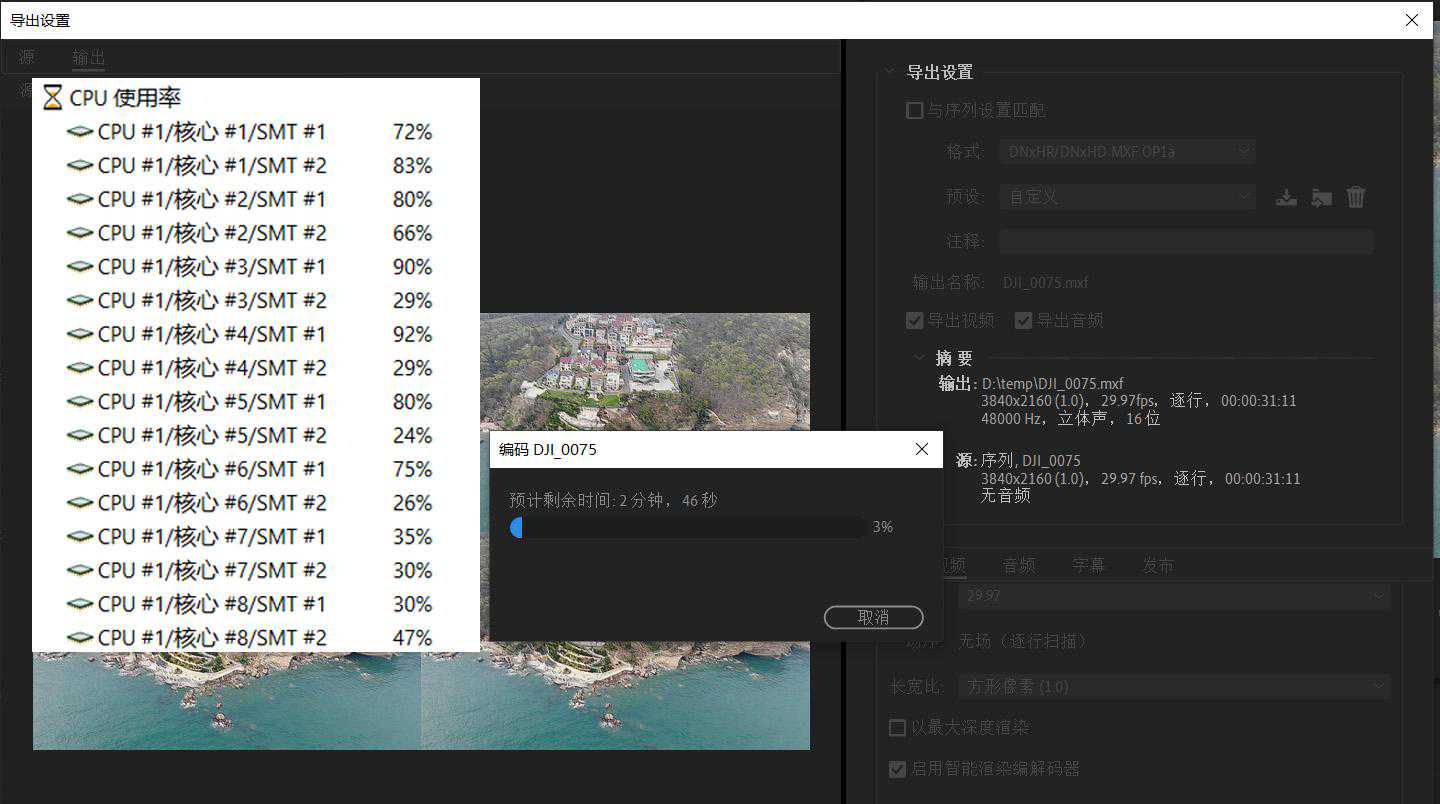Click the chip icon for 核心 #1/SMT #1
Image resolution: width=1440 pixels, height=804 pixels.
[80, 132]
